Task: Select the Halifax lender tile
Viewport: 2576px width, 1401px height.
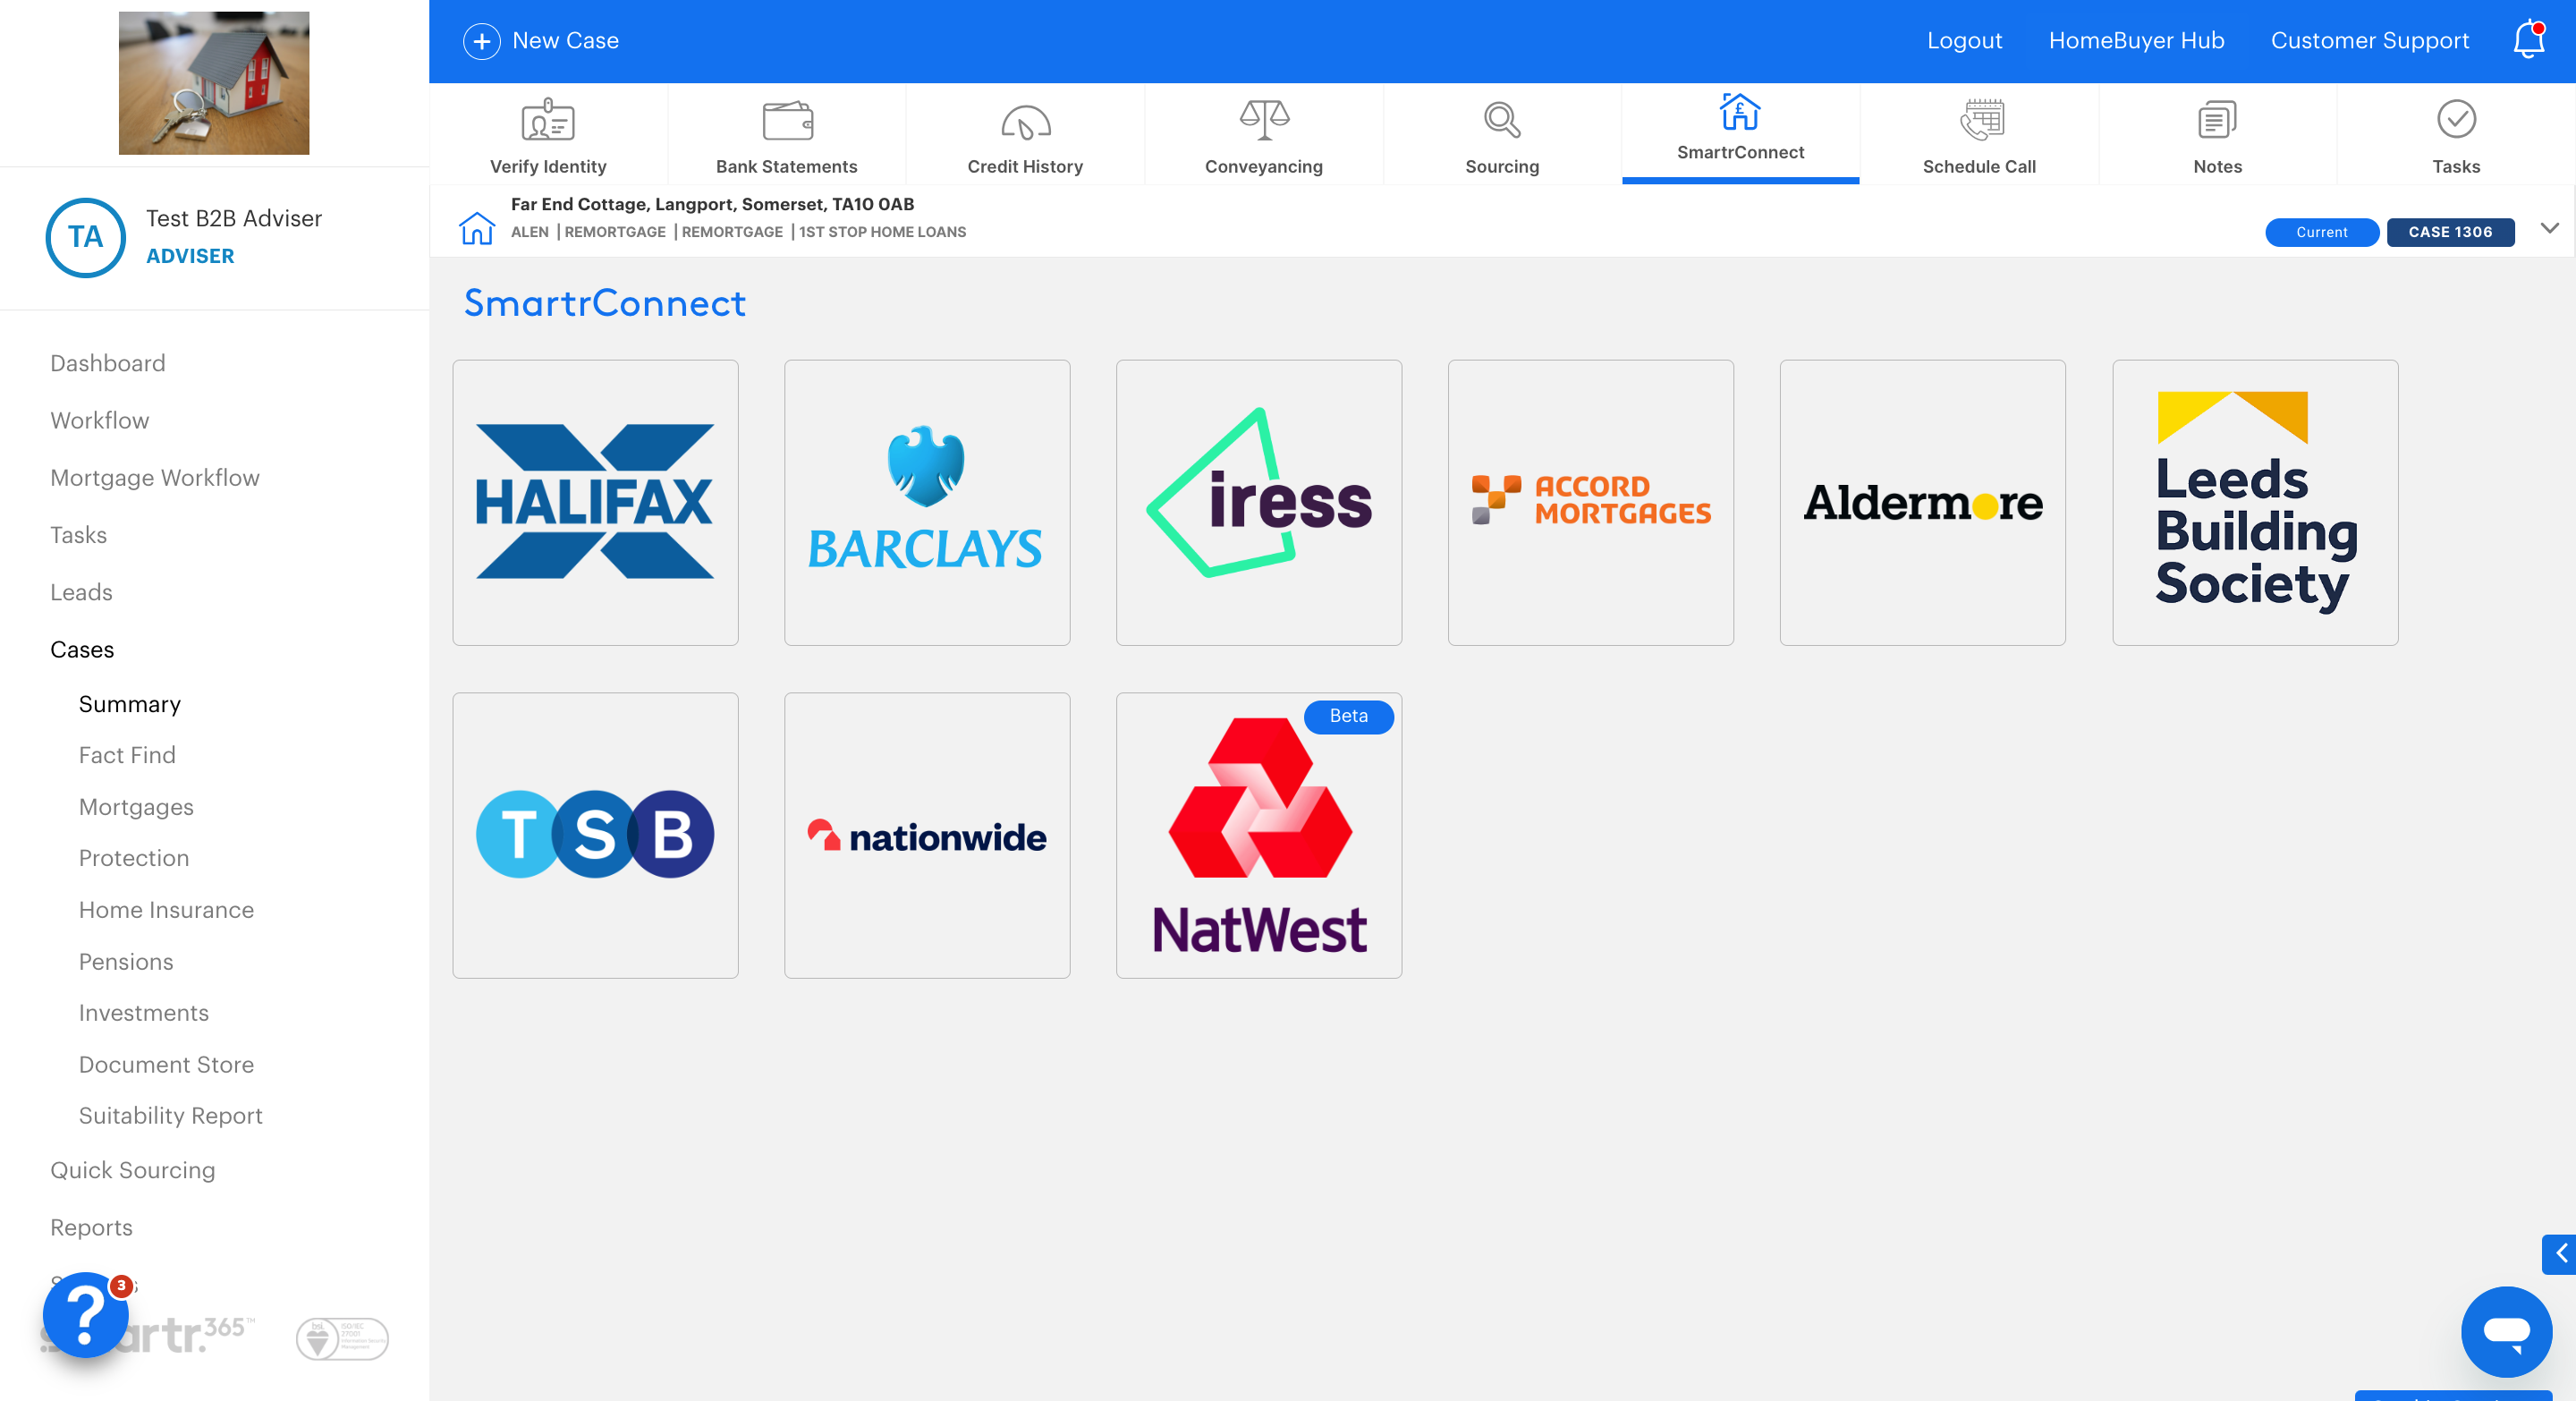Action: (x=595, y=502)
